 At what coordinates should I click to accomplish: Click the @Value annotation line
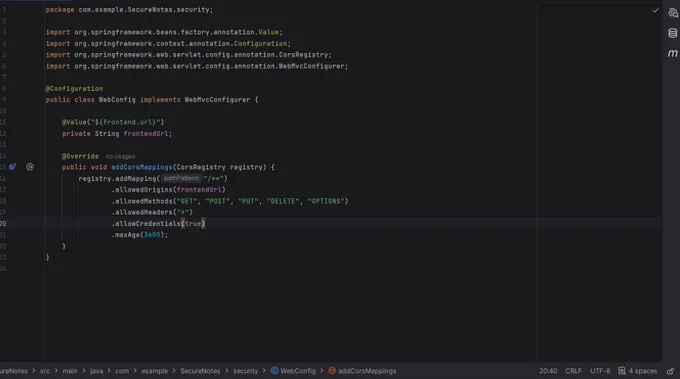113,122
